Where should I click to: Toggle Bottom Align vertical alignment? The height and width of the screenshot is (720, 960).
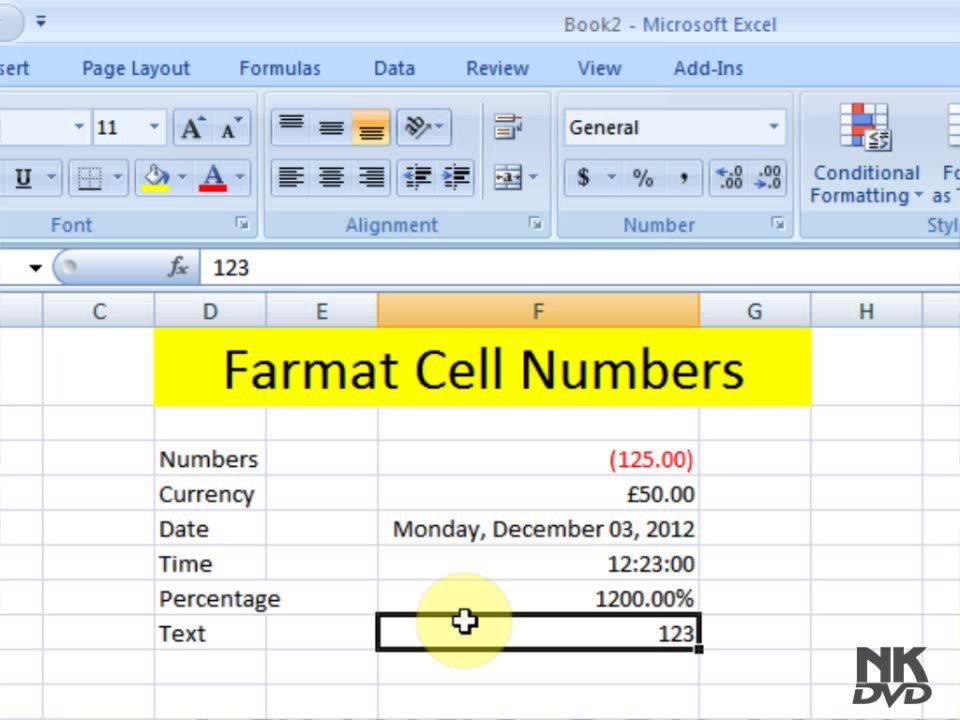pyautogui.click(x=371, y=127)
